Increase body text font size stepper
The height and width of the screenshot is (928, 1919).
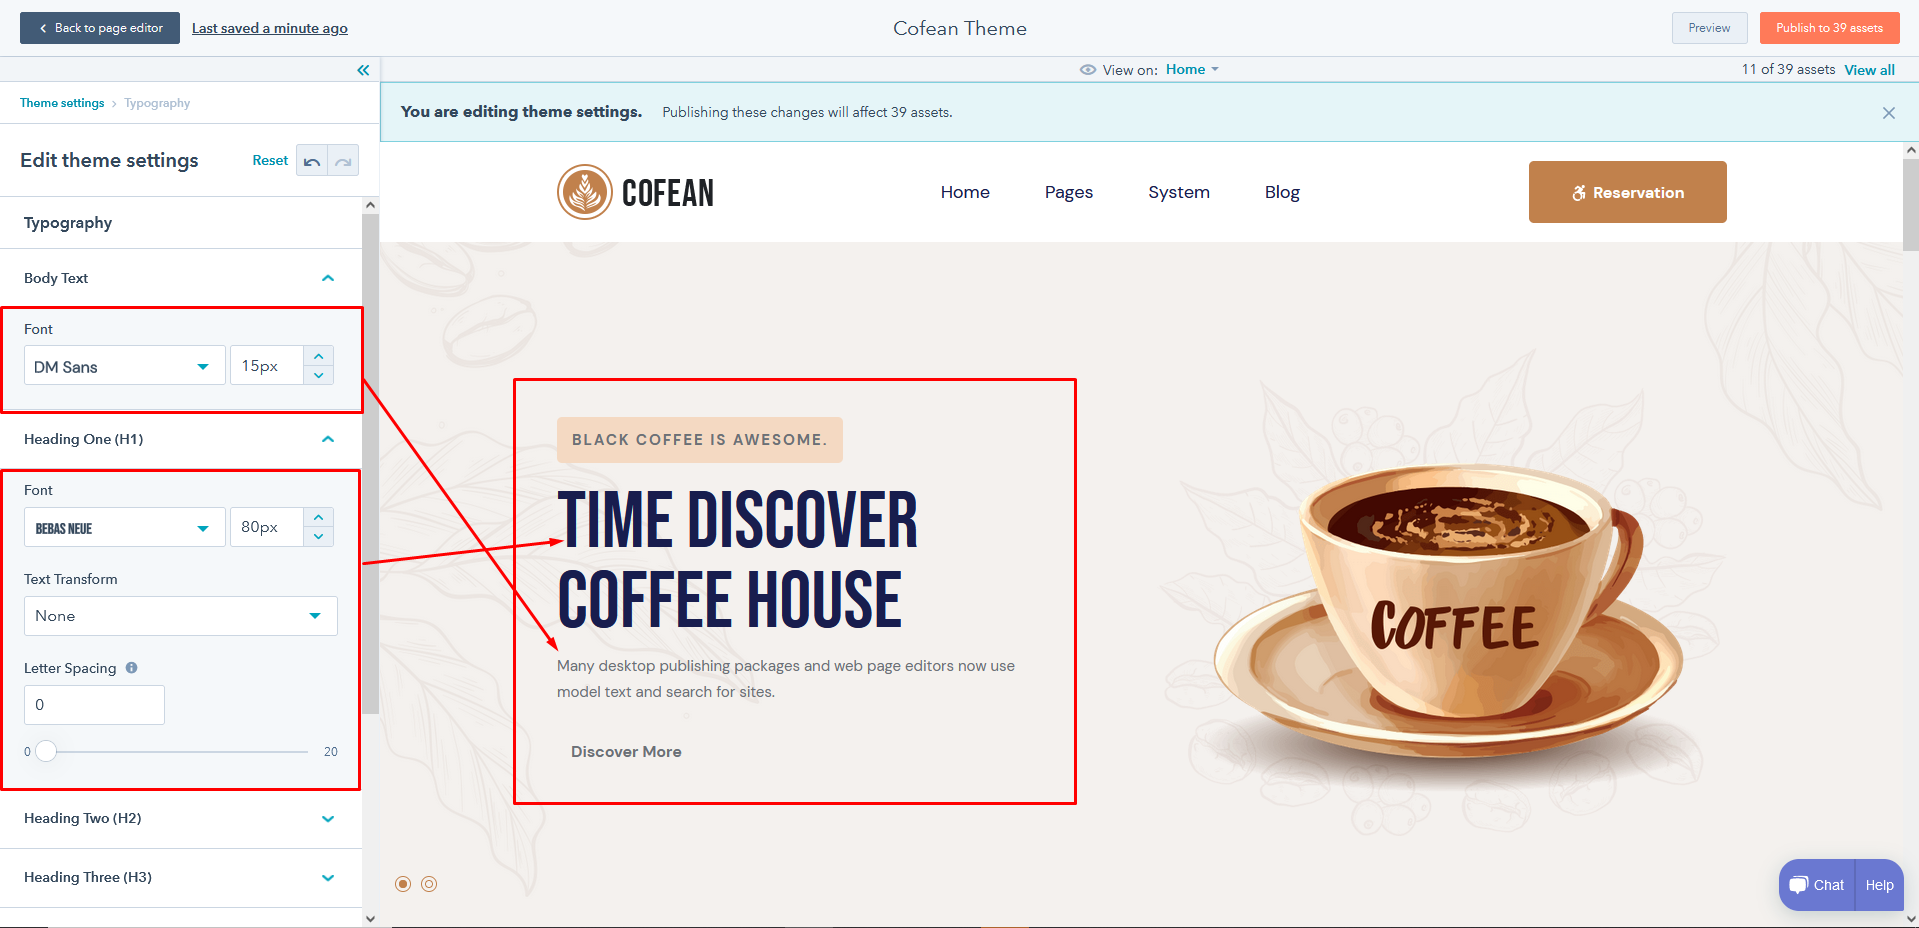(x=318, y=356)
